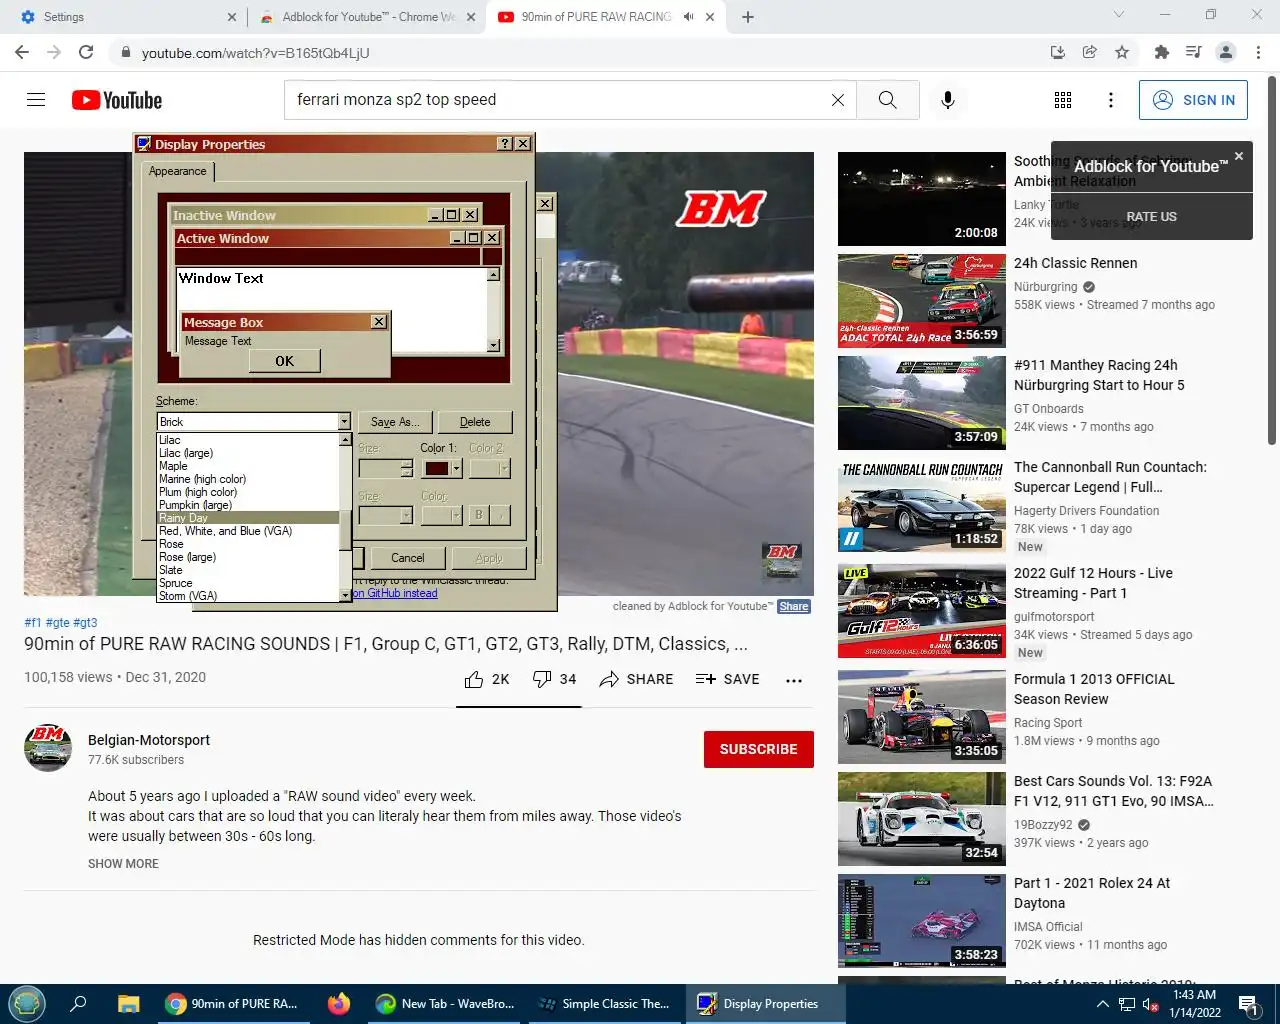Open YouTube settings three-dot menu
The height and width of the screenshot is (1024, 1280).
(1111, 100)
